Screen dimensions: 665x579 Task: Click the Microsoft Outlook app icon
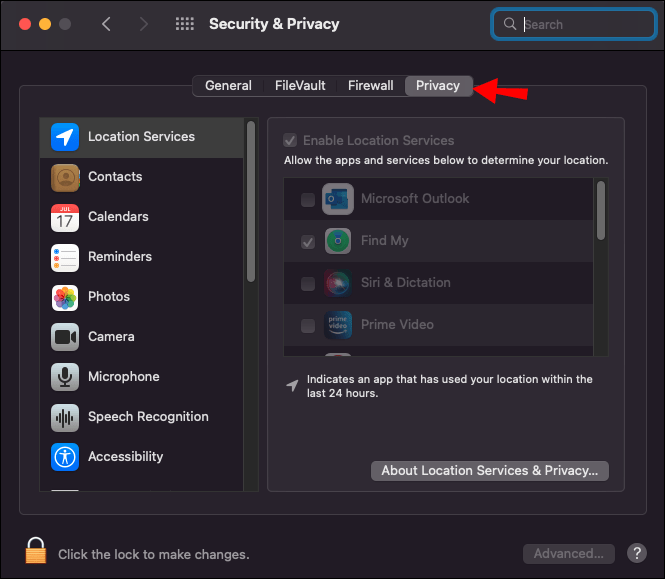[338, 199]
